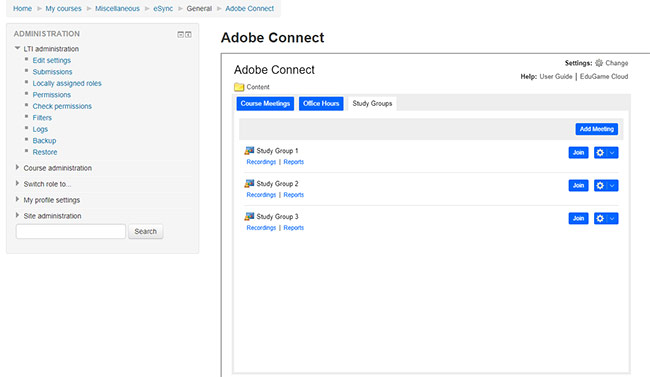Hide the Administration block

(x=180, y=34)
